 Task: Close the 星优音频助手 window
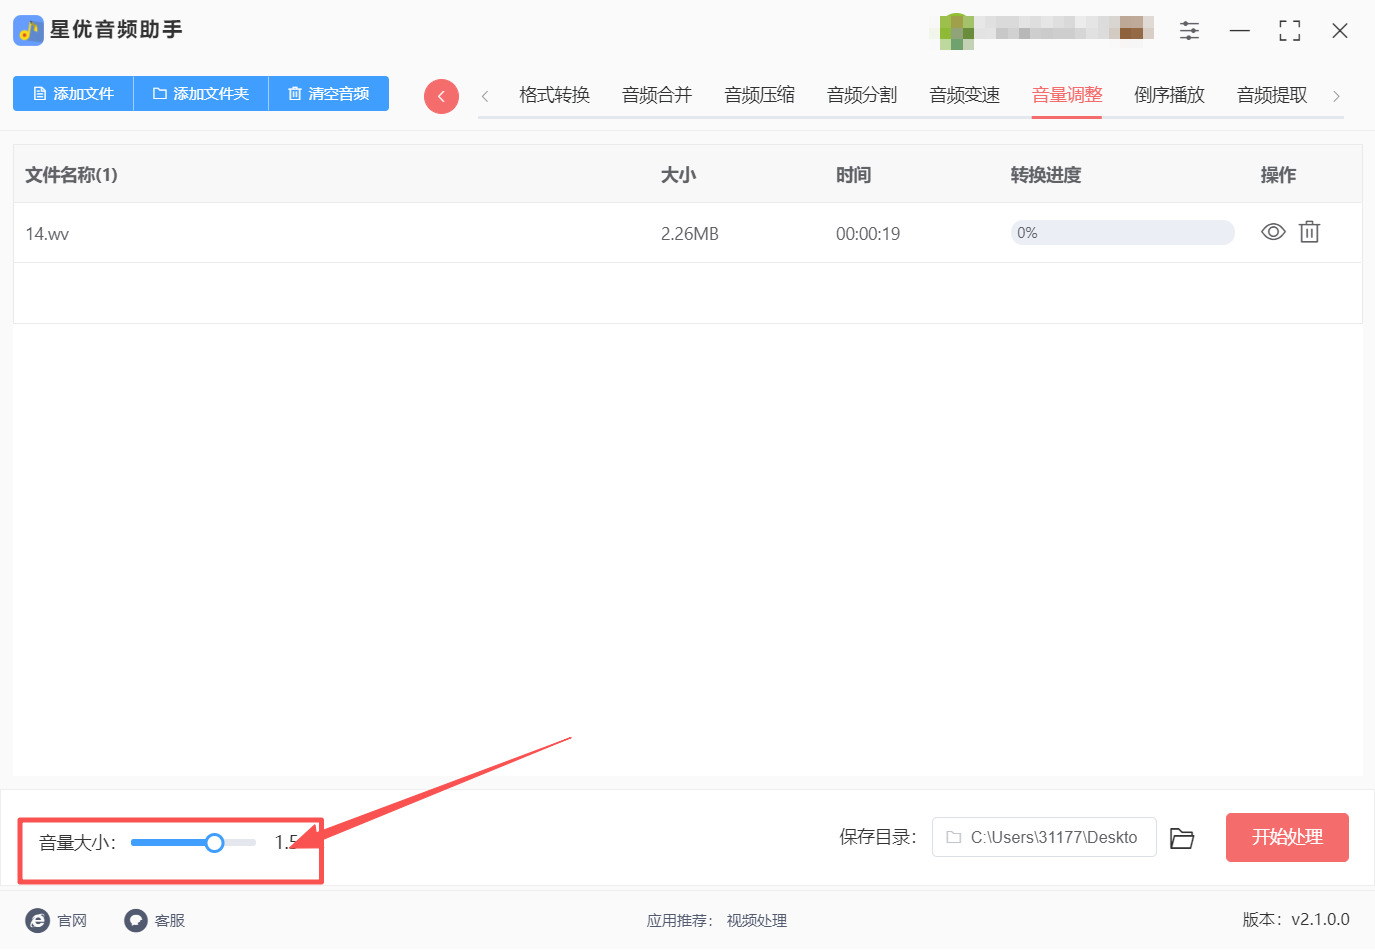pos(1340,30)
